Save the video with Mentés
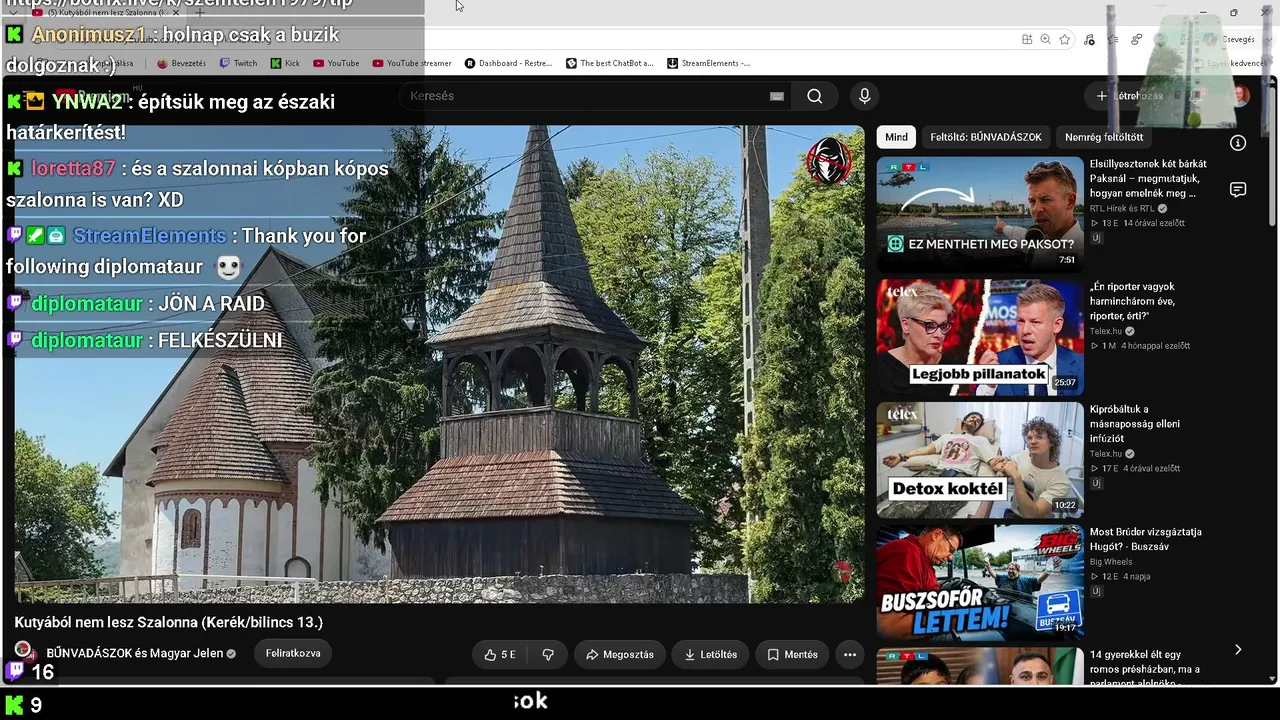The width and height of the screenshot is (1280, 720). coord(792,655)
